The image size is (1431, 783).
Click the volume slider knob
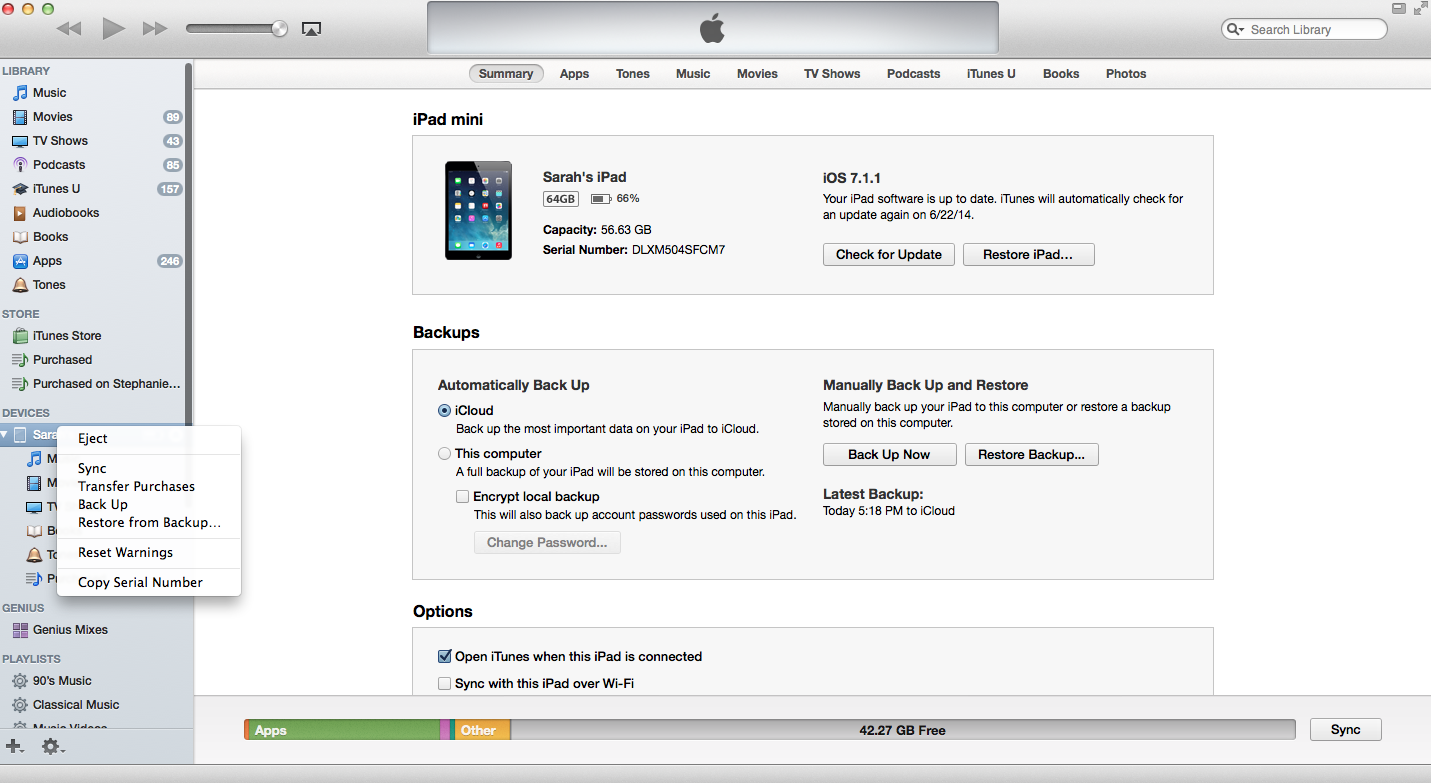pyautogui.click(x=280, y=29)
